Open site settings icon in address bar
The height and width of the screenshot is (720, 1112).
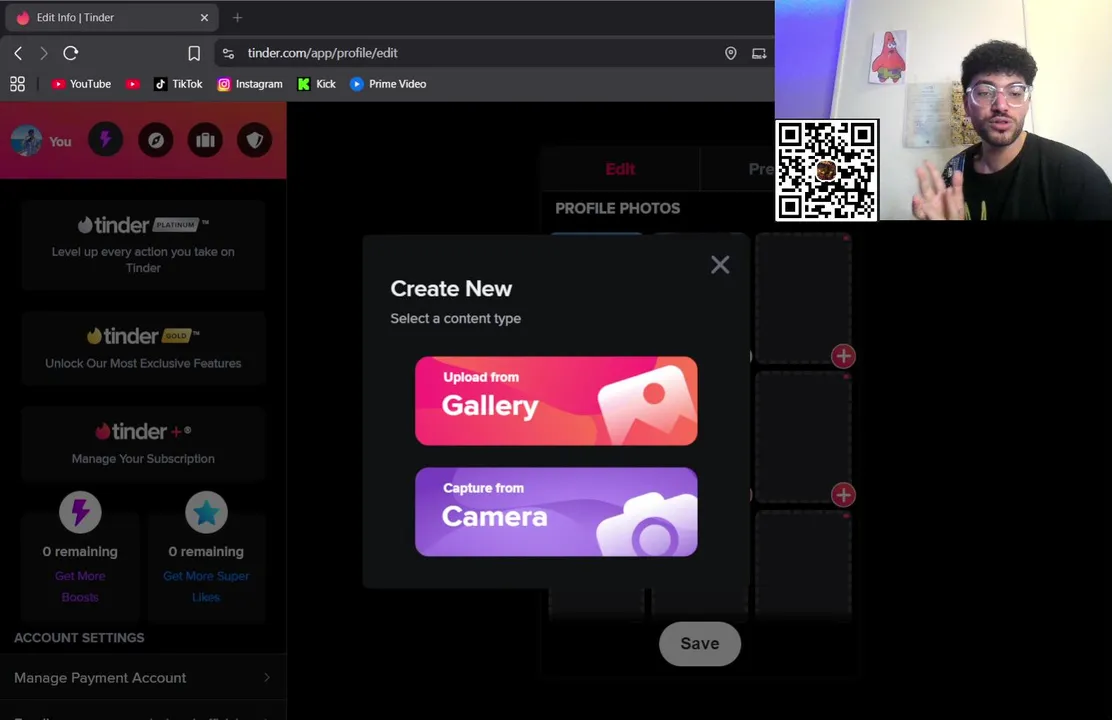pyautogui.click(x=228, y=53)
